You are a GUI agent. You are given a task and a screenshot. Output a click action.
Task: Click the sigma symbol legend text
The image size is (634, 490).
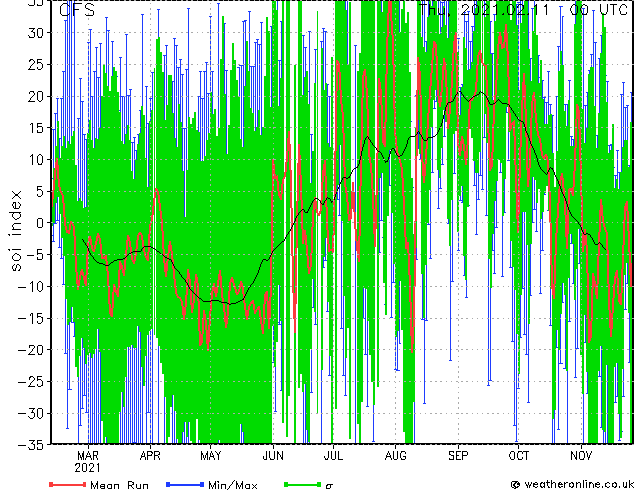pos(329,486)
